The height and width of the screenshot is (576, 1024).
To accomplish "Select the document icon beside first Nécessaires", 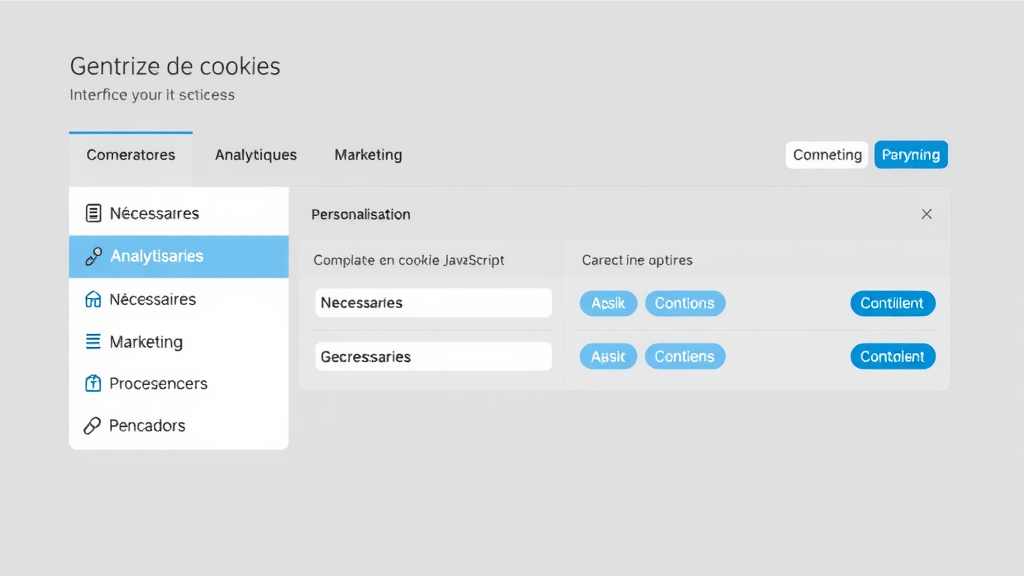I will [94, 212].
